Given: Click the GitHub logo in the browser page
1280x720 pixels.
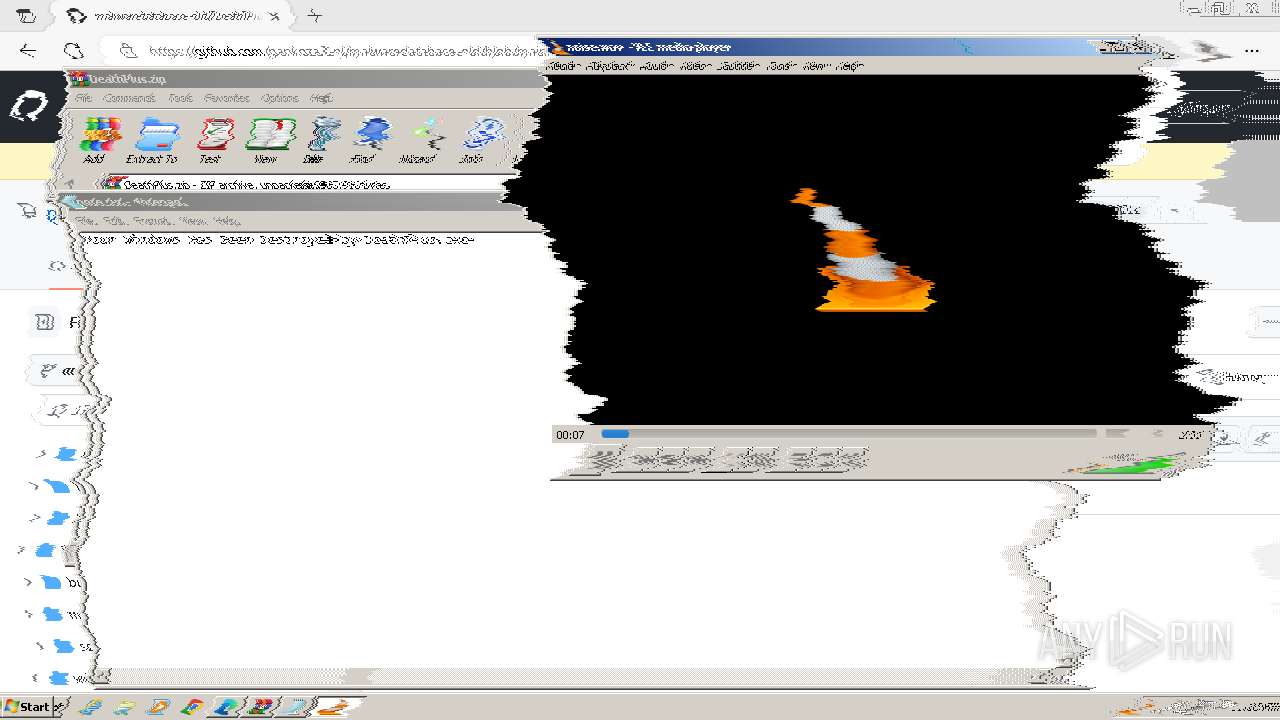Looking at the screenshot, I should (28, 106).
